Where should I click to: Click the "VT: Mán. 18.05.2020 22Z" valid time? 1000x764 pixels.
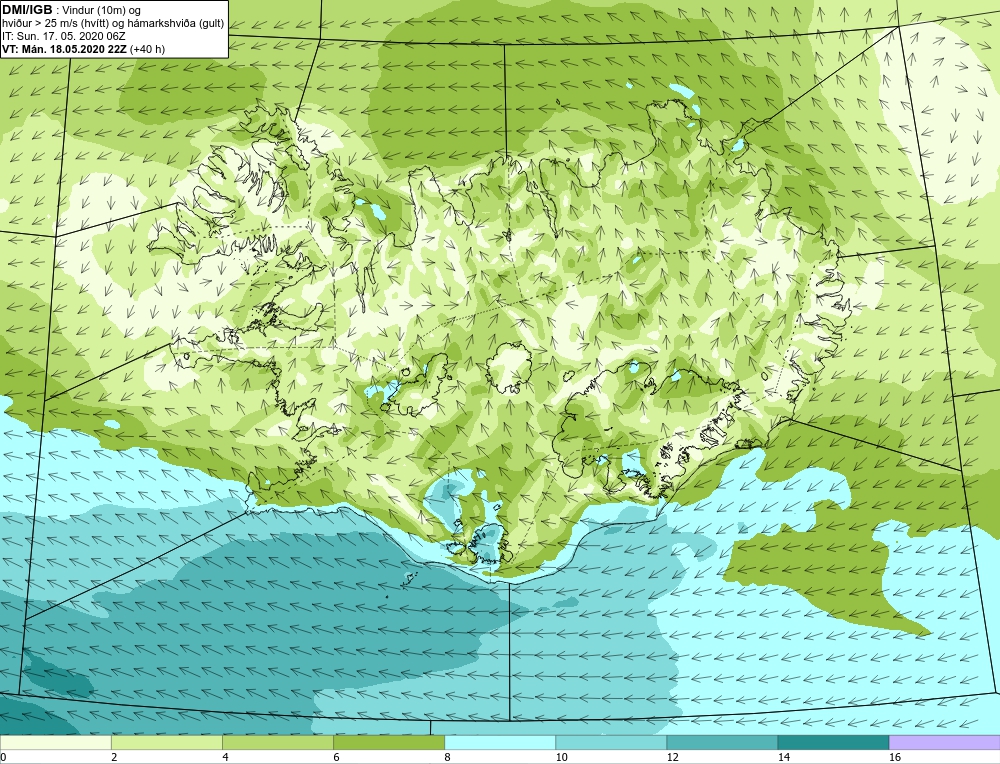[64, 49]
